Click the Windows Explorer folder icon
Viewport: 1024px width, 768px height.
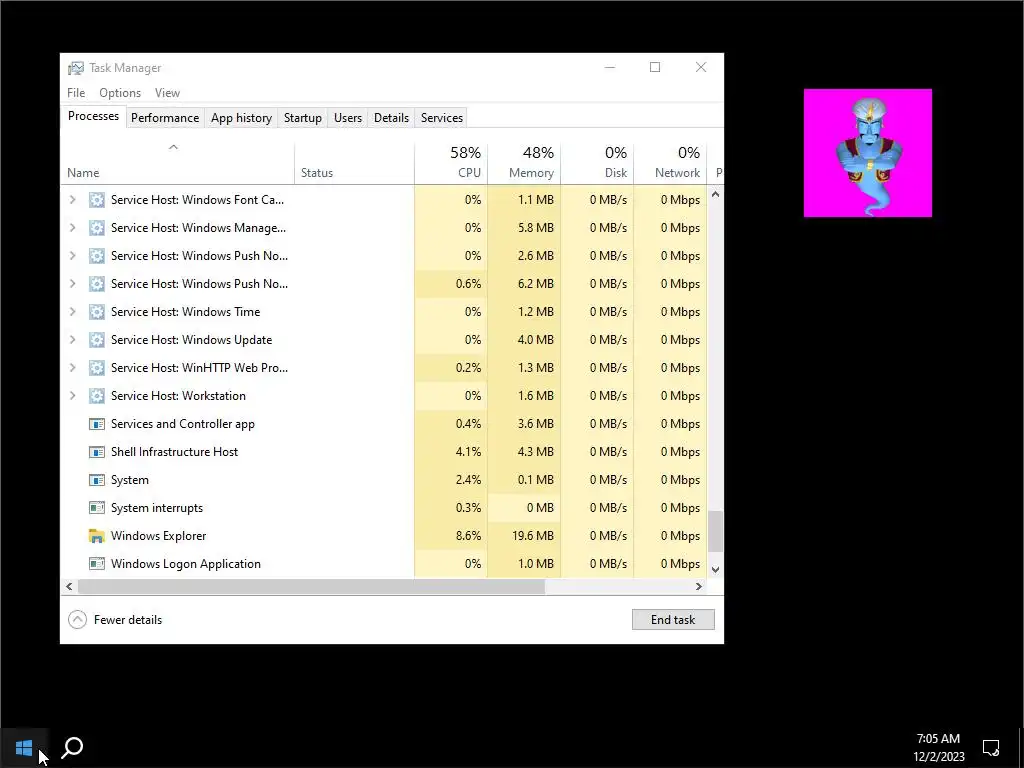point(97,536)
